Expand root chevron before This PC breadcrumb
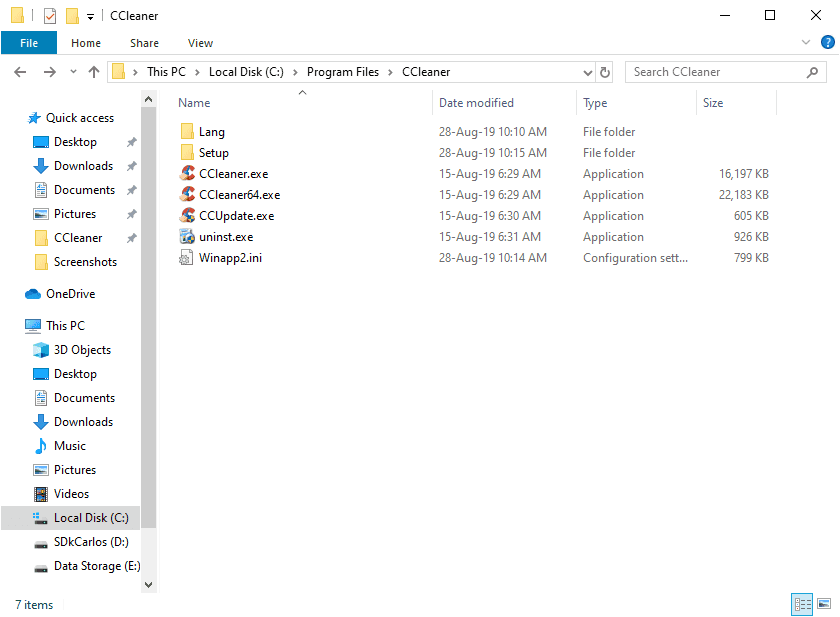The image size is (840, 617). (x=135, y=72)
